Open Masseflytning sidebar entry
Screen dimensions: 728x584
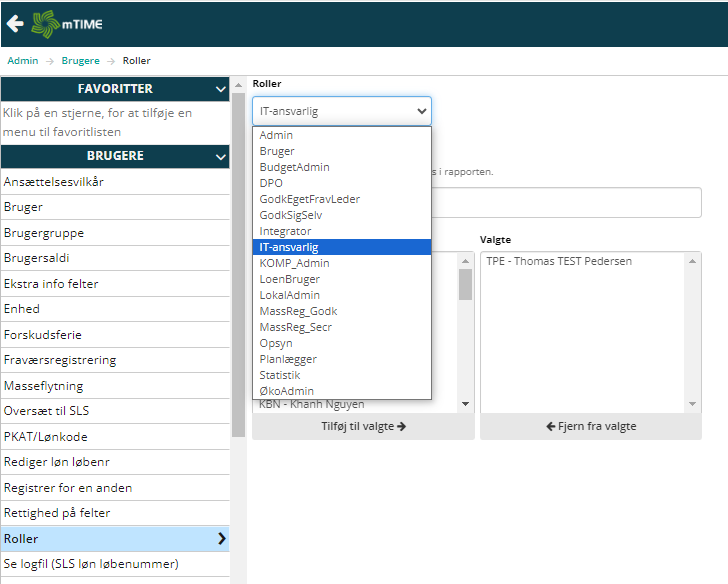44,386
